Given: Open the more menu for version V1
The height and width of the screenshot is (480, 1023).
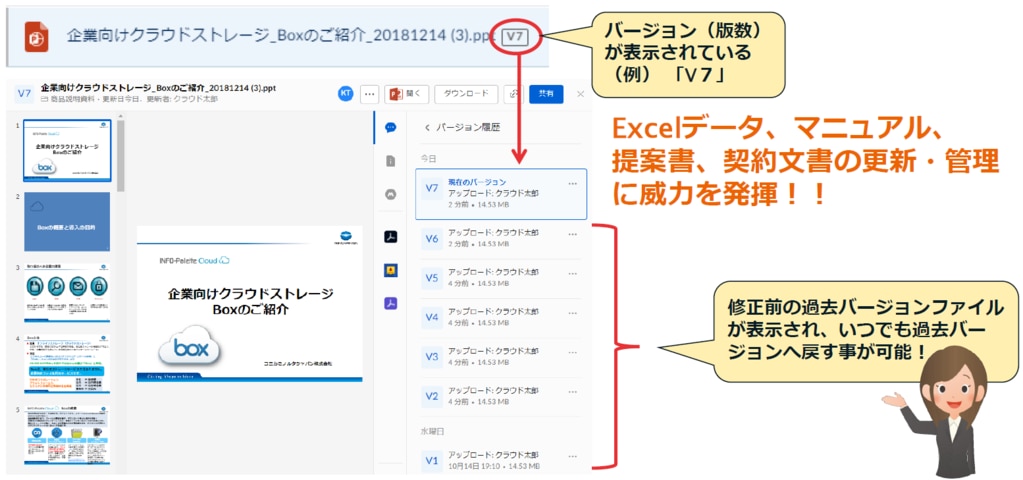Looking at the screenshot, I should point(572,455).
